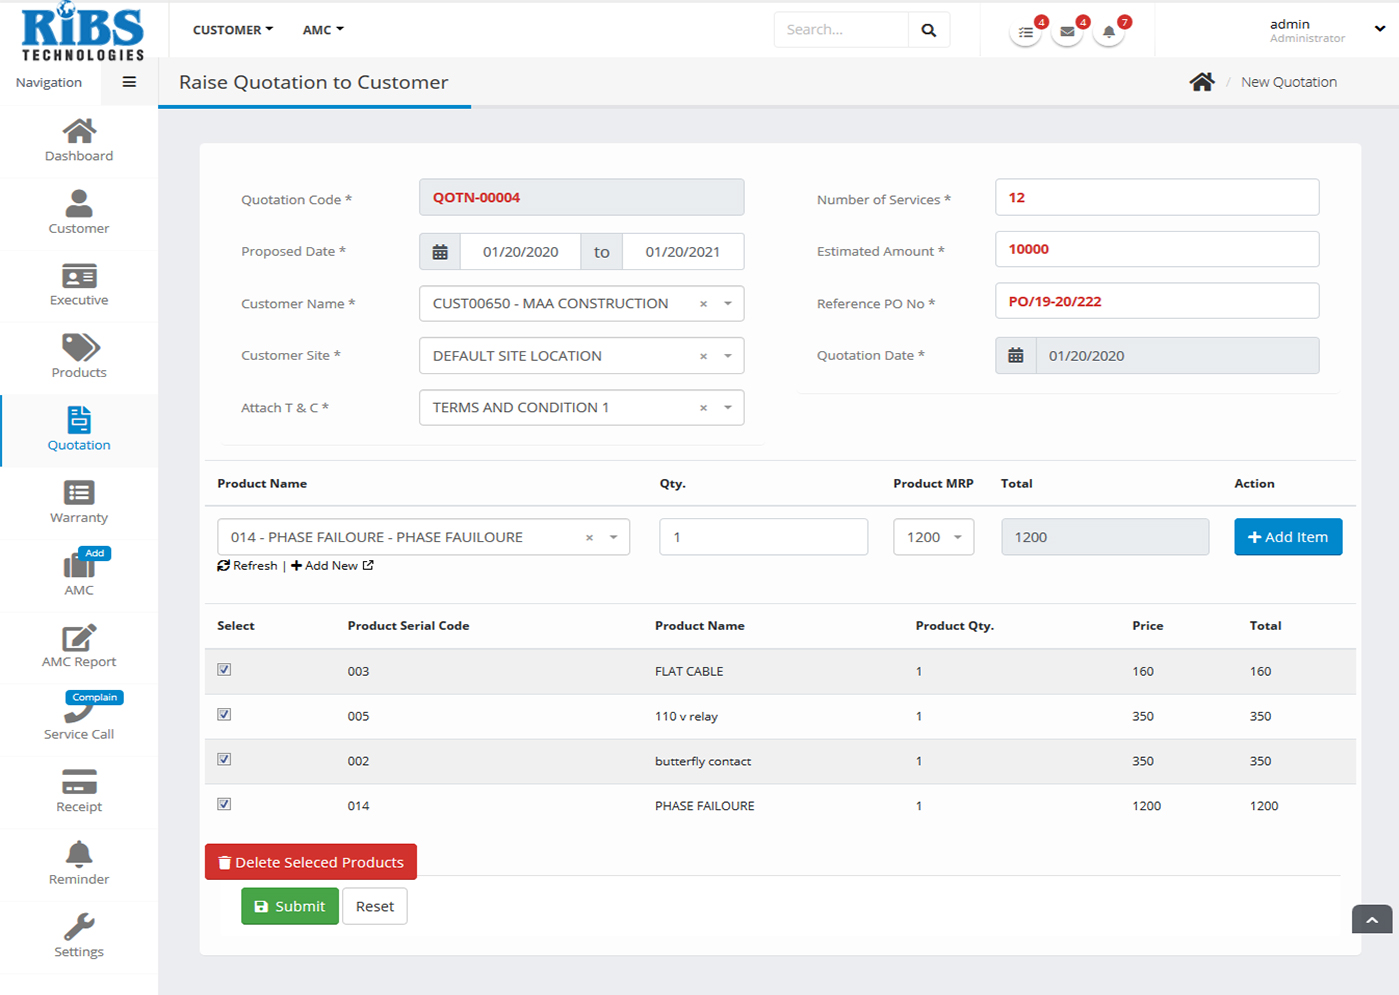Click the Estimated Amount input field
Screen dimensions: 1399x995
coord(1156,249)
